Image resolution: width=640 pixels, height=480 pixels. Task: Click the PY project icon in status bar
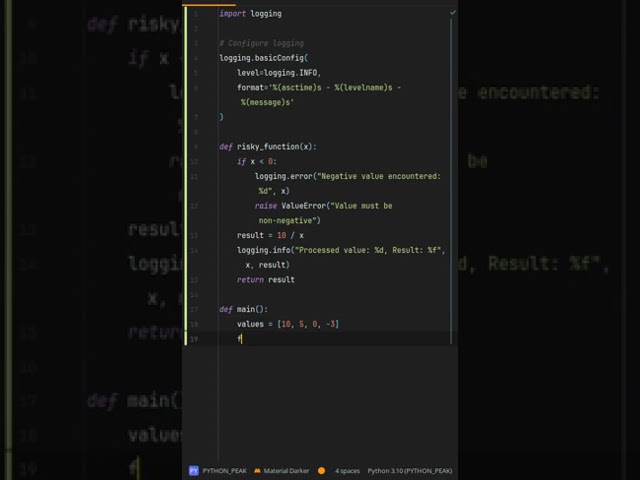tap(193, 471)
